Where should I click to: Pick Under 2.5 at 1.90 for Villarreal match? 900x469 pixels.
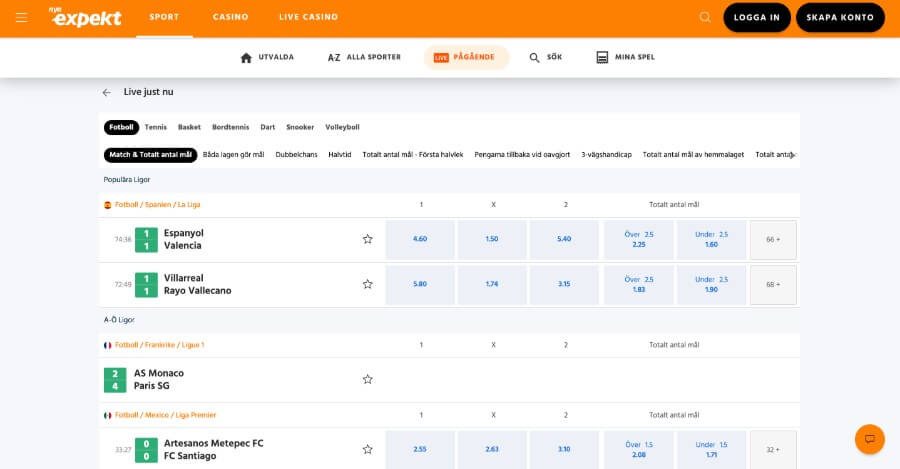(712, 284)
